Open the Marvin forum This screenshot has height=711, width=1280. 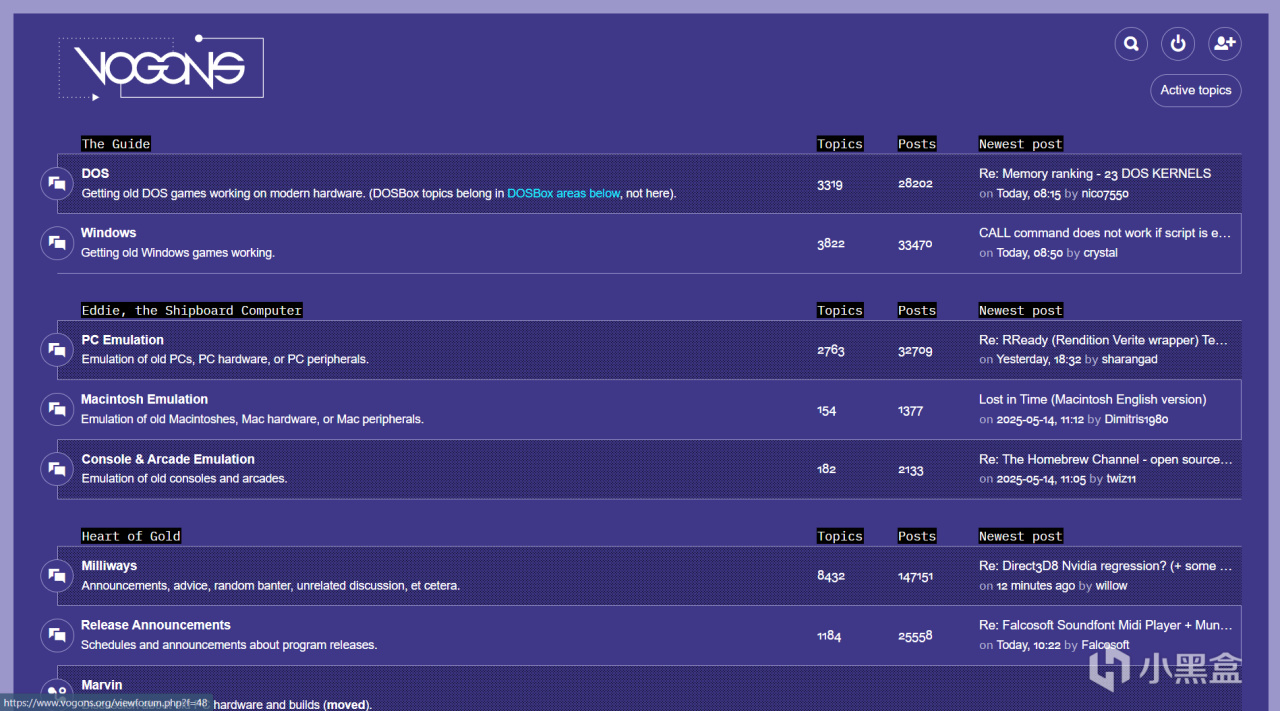pos(102,685)
